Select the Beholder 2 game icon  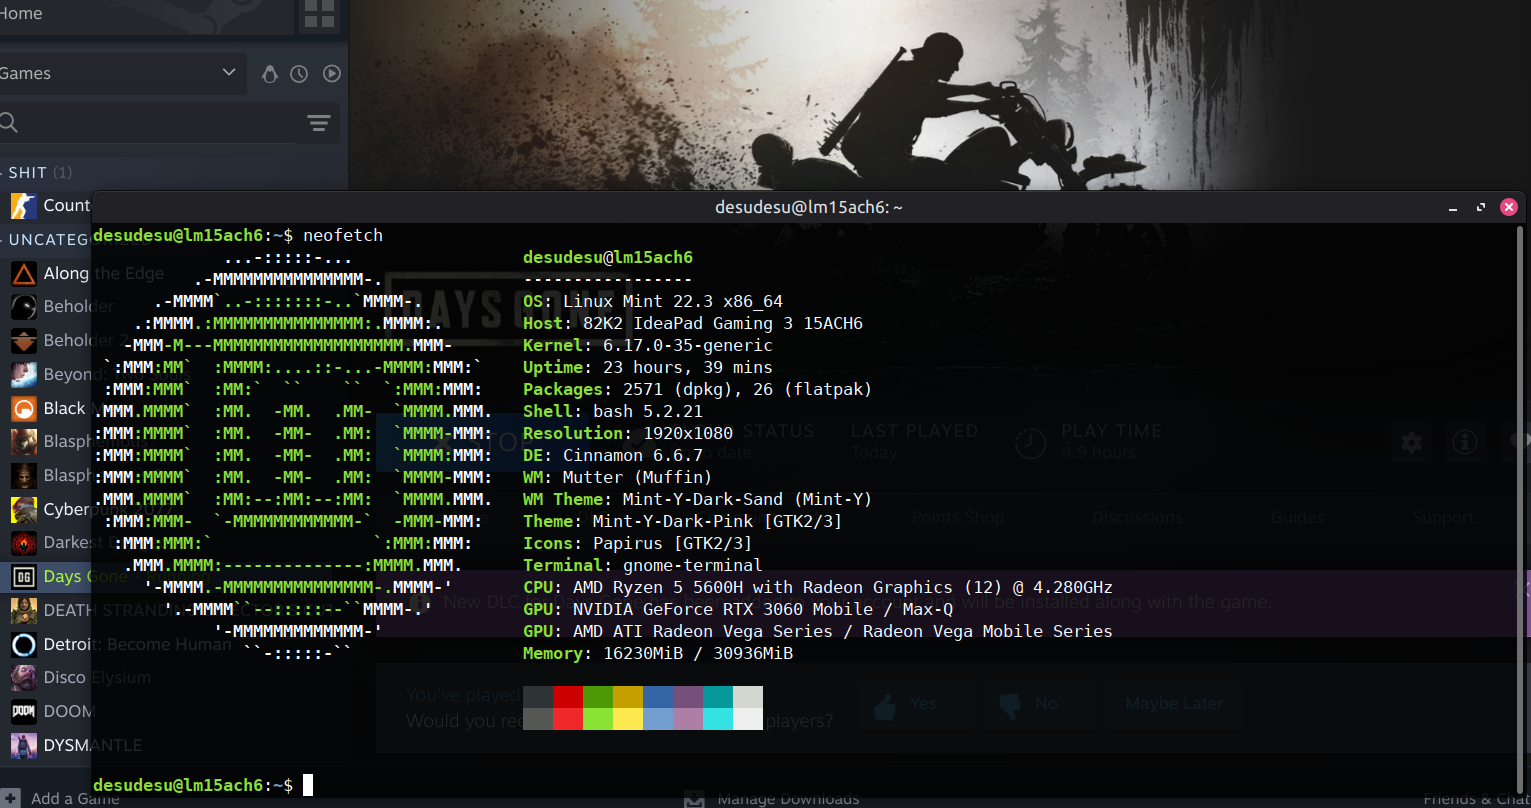(24, 341)
